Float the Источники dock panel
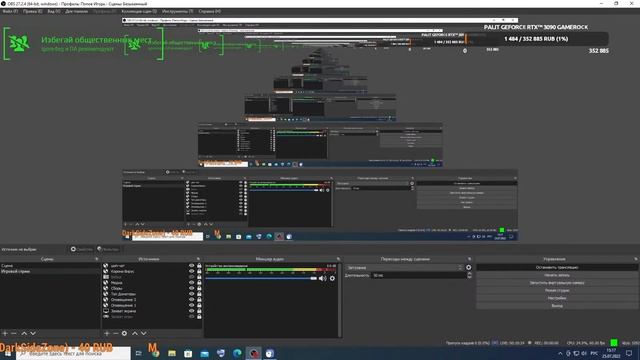The width and height of the screenshot is (640, 360). click(x=198, y=259)
